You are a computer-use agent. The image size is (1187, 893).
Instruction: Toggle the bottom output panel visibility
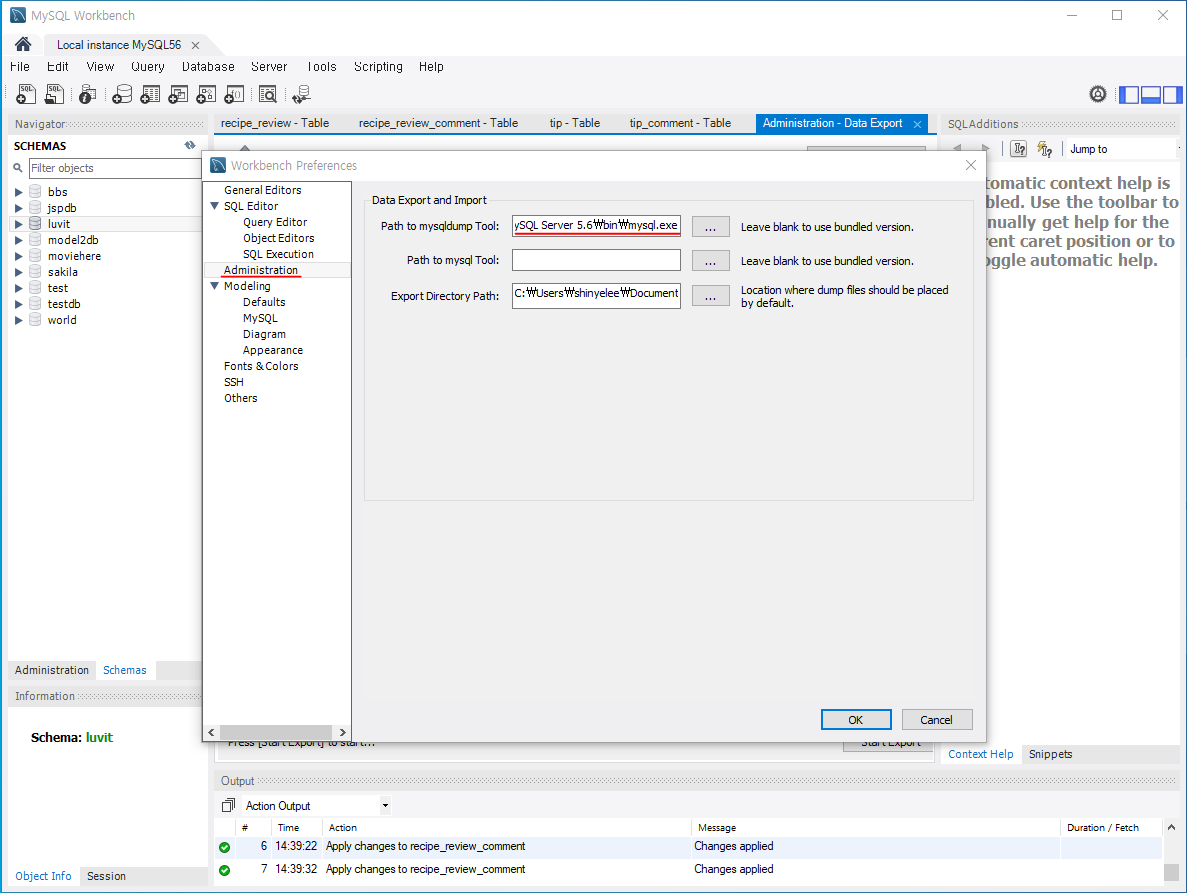click(x=1151, y=95)
